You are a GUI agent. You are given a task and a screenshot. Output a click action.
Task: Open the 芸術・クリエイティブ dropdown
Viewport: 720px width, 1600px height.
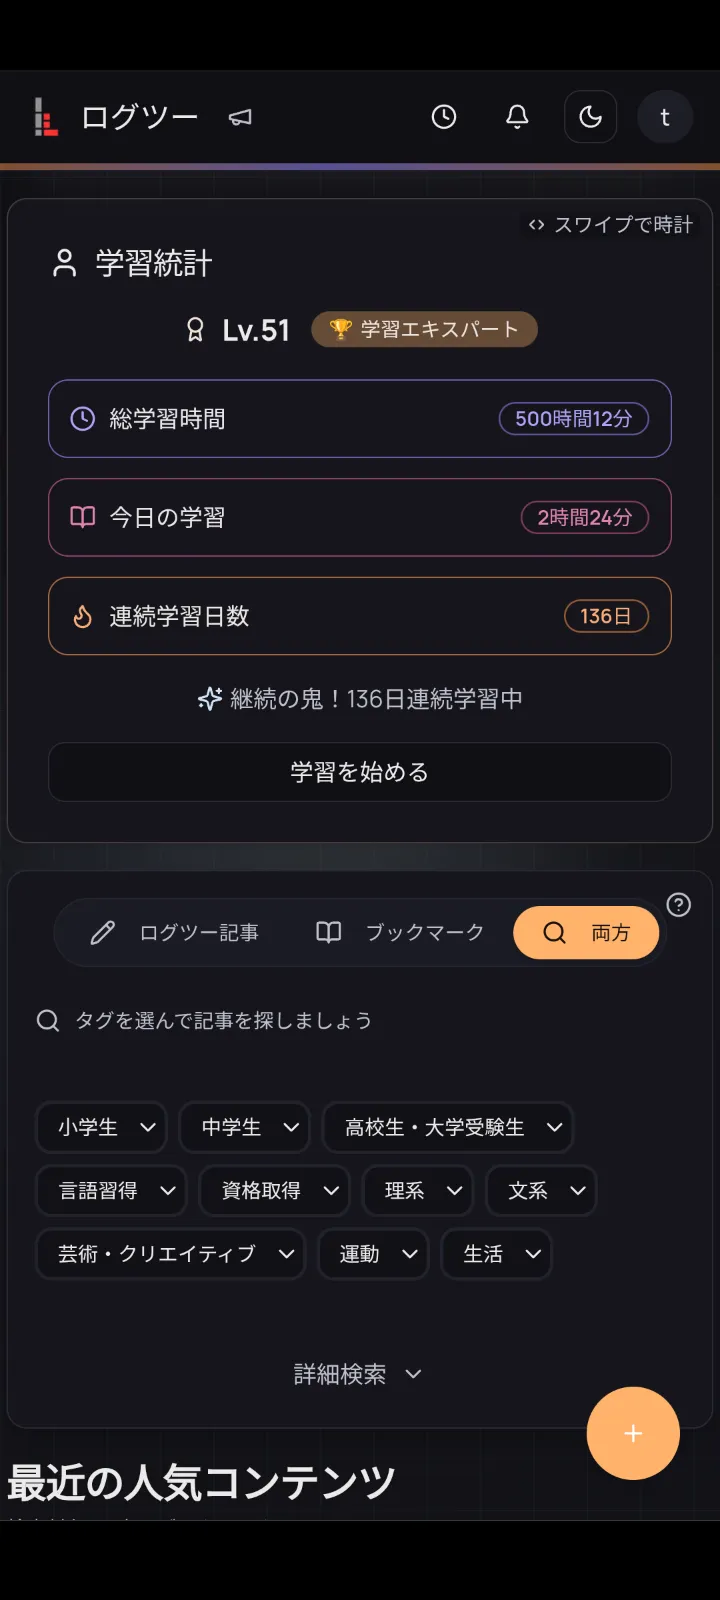[171, 1254]
